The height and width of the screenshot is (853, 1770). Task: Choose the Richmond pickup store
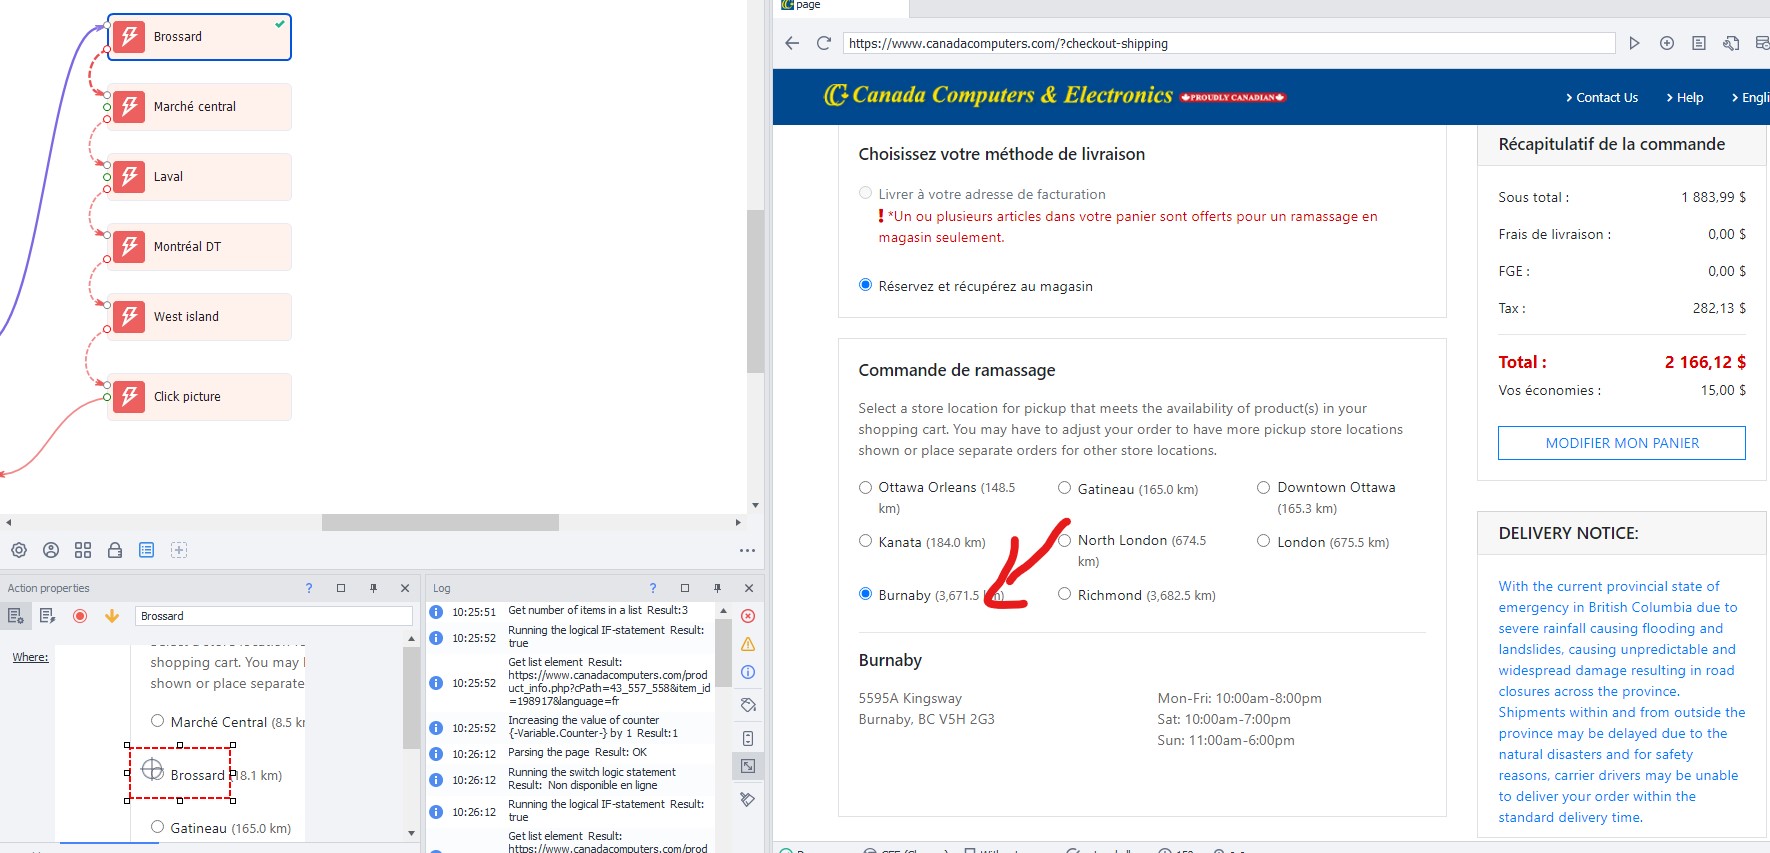(1065, 594)
